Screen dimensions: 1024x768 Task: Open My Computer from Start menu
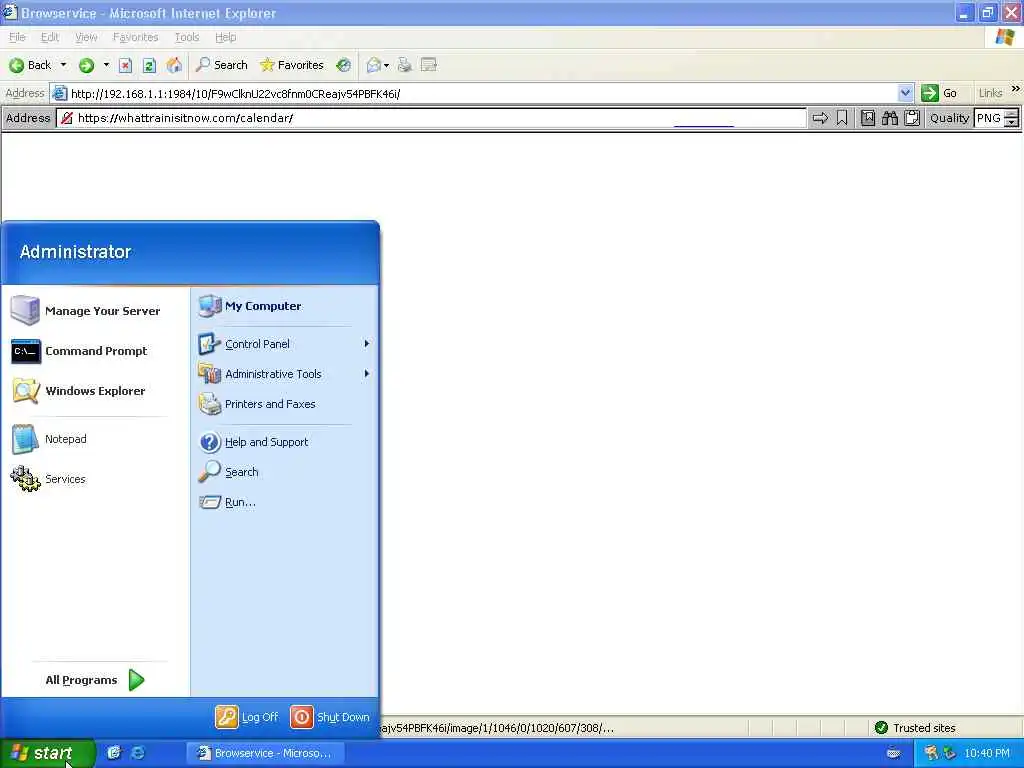[x=284, y=306]
